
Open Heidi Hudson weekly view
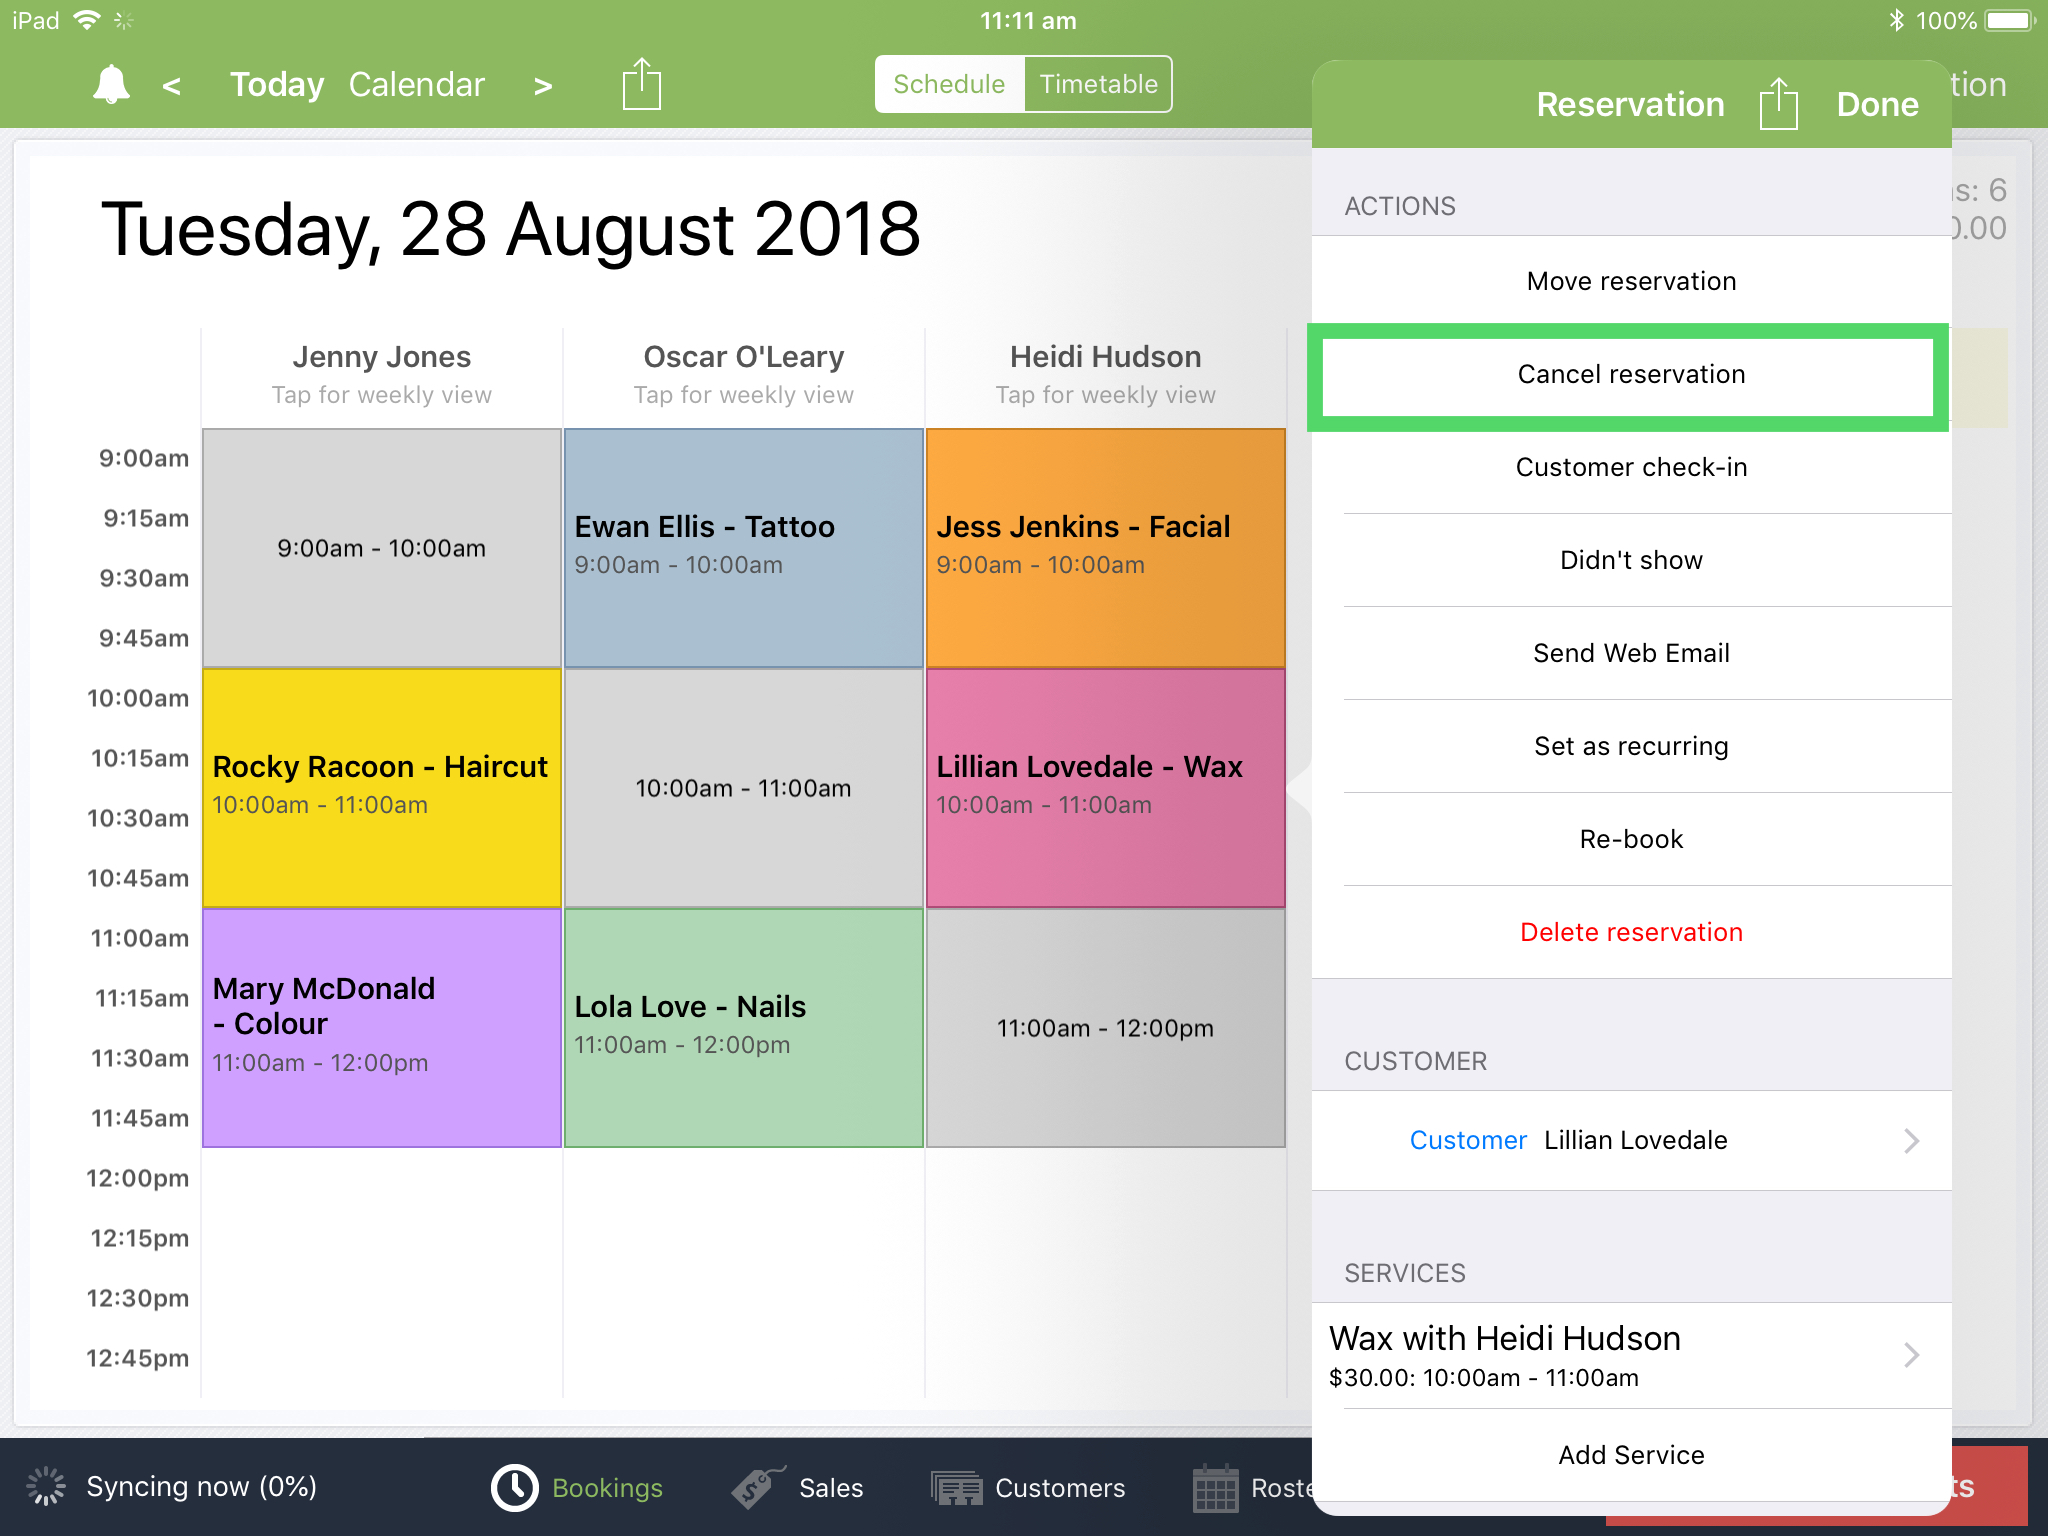click(x=1105, y=375)
